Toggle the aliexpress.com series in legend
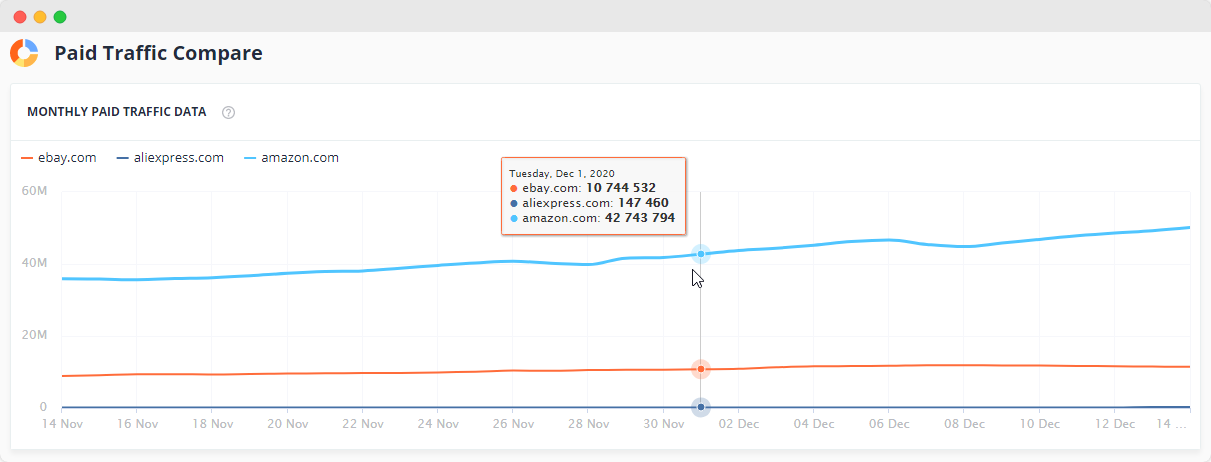 [x=170, y=157]
